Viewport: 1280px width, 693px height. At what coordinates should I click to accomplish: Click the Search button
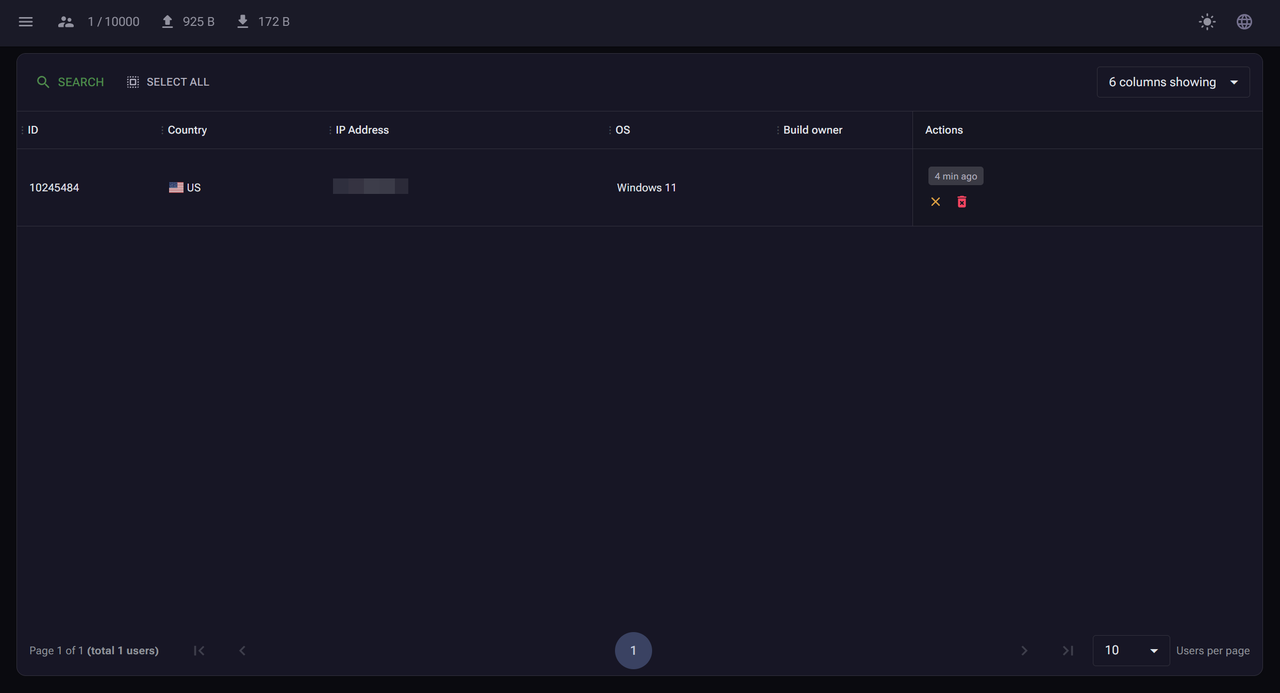70,82
